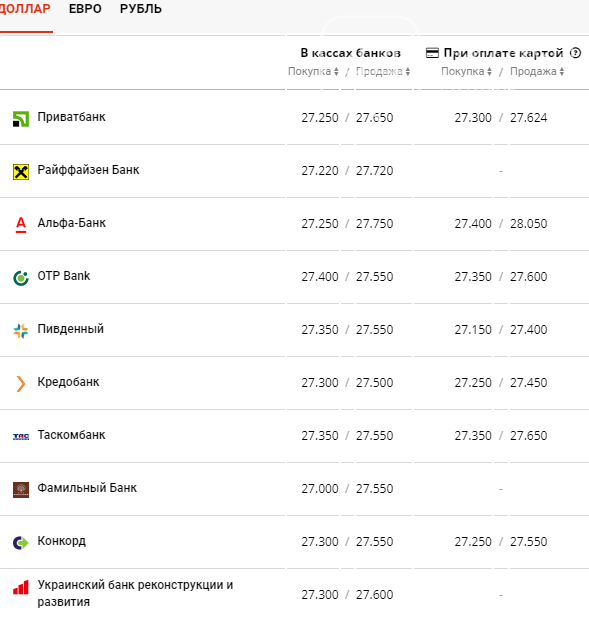Click the Таскомбанк TAC logo icon
The height and width of the screenshot is (621, 589).
(x=21, y=437)
